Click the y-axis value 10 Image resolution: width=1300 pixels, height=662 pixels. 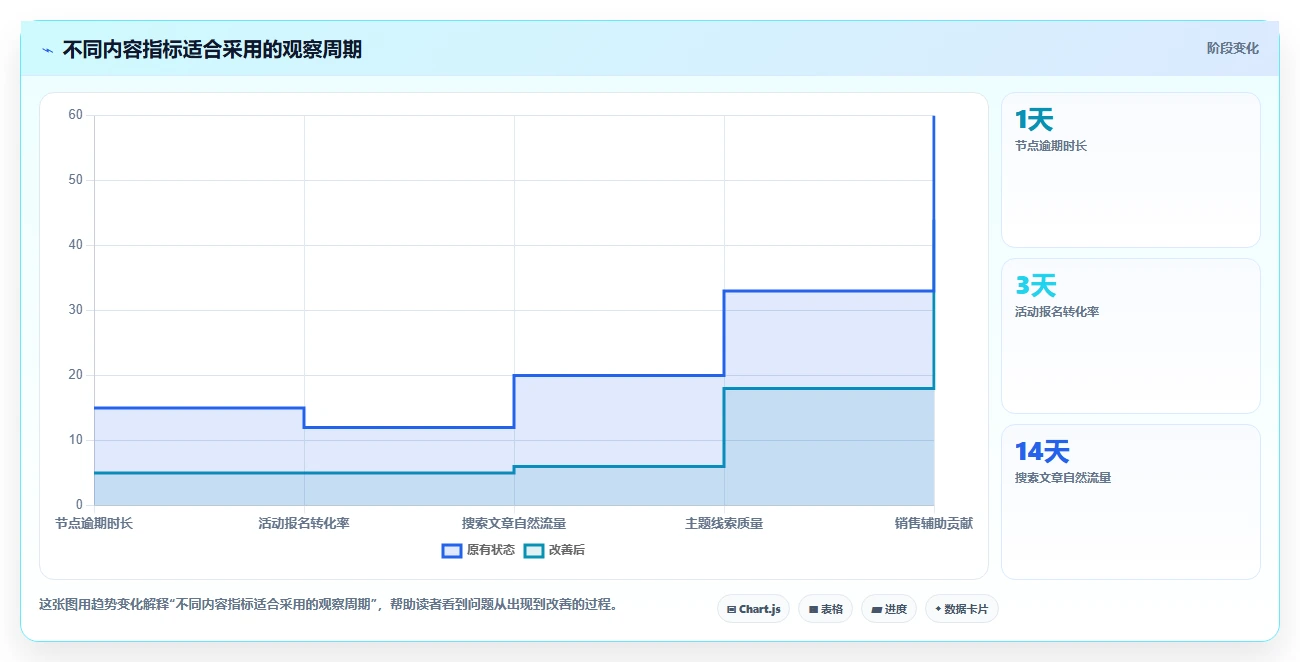coord(75,440)
